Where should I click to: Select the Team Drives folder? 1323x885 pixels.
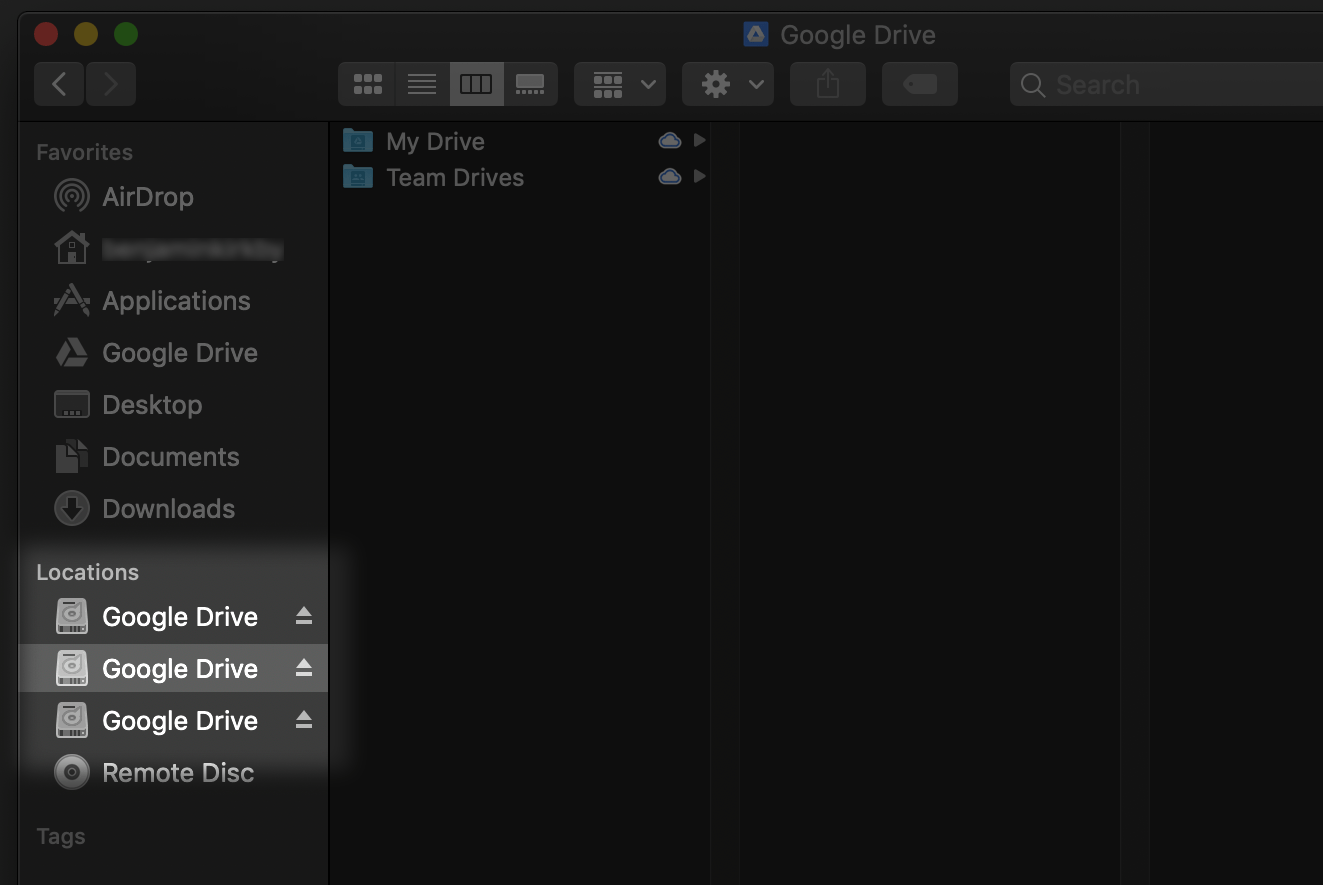(519, 177)
